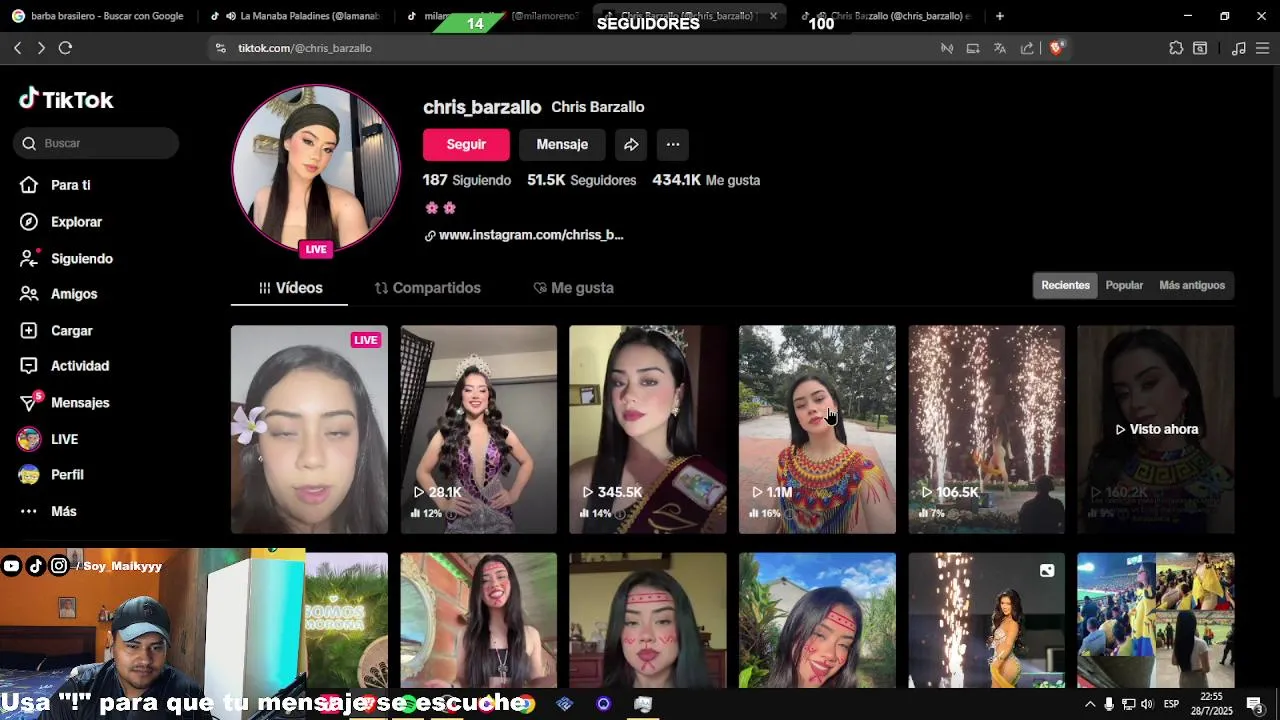The width and height of the screenshot is (1280, 720).
Task: Sort videos by Popular
Action: pyautogui.click(x=1124, y=285)
